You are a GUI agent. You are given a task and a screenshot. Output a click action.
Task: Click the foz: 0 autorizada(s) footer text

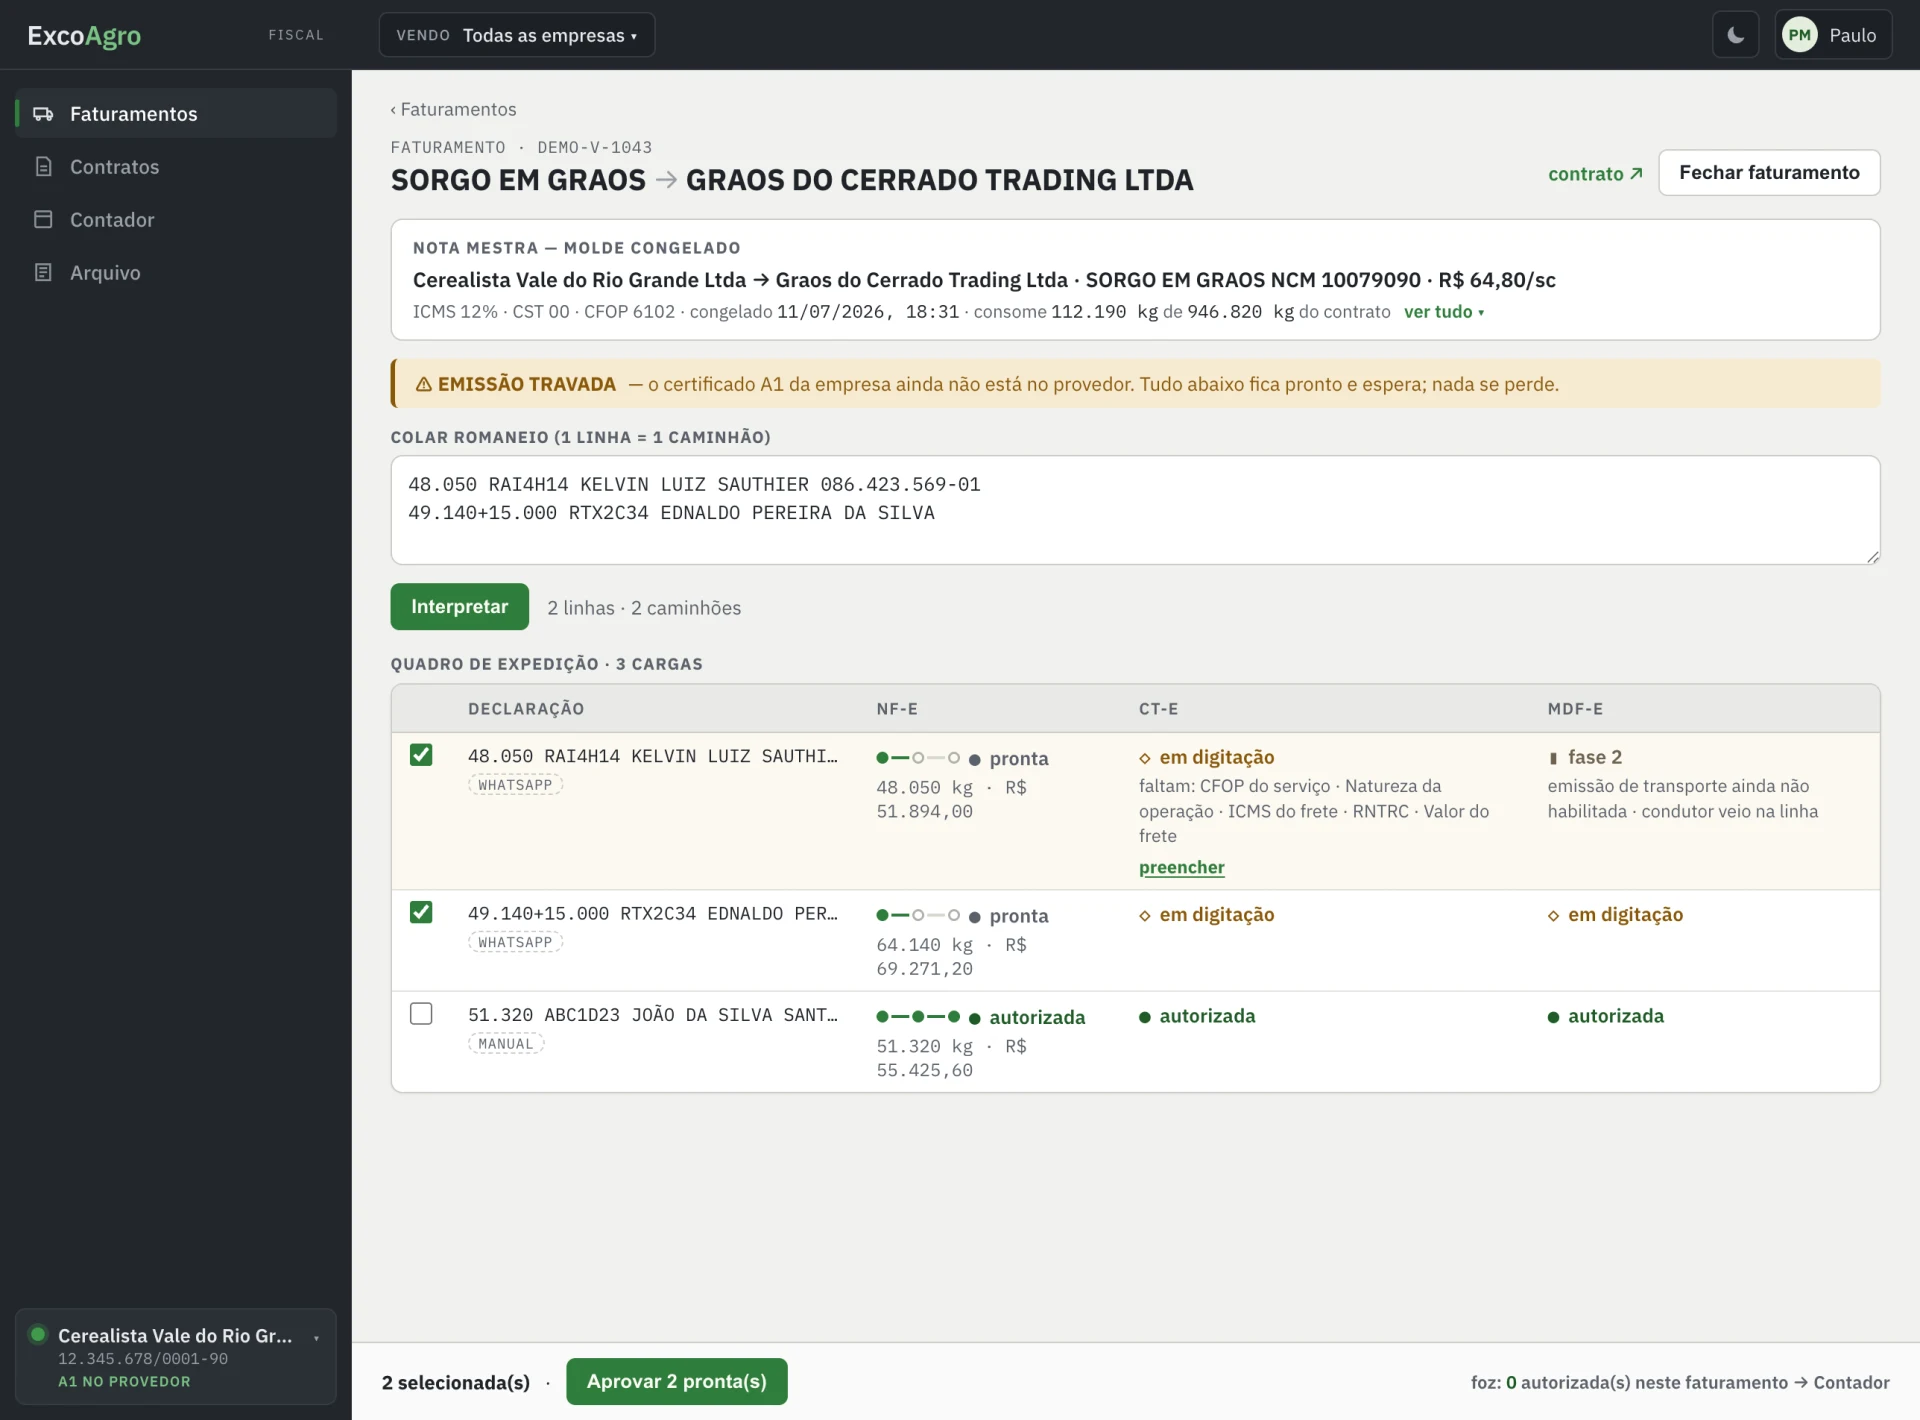[x=1680, y=1383]
